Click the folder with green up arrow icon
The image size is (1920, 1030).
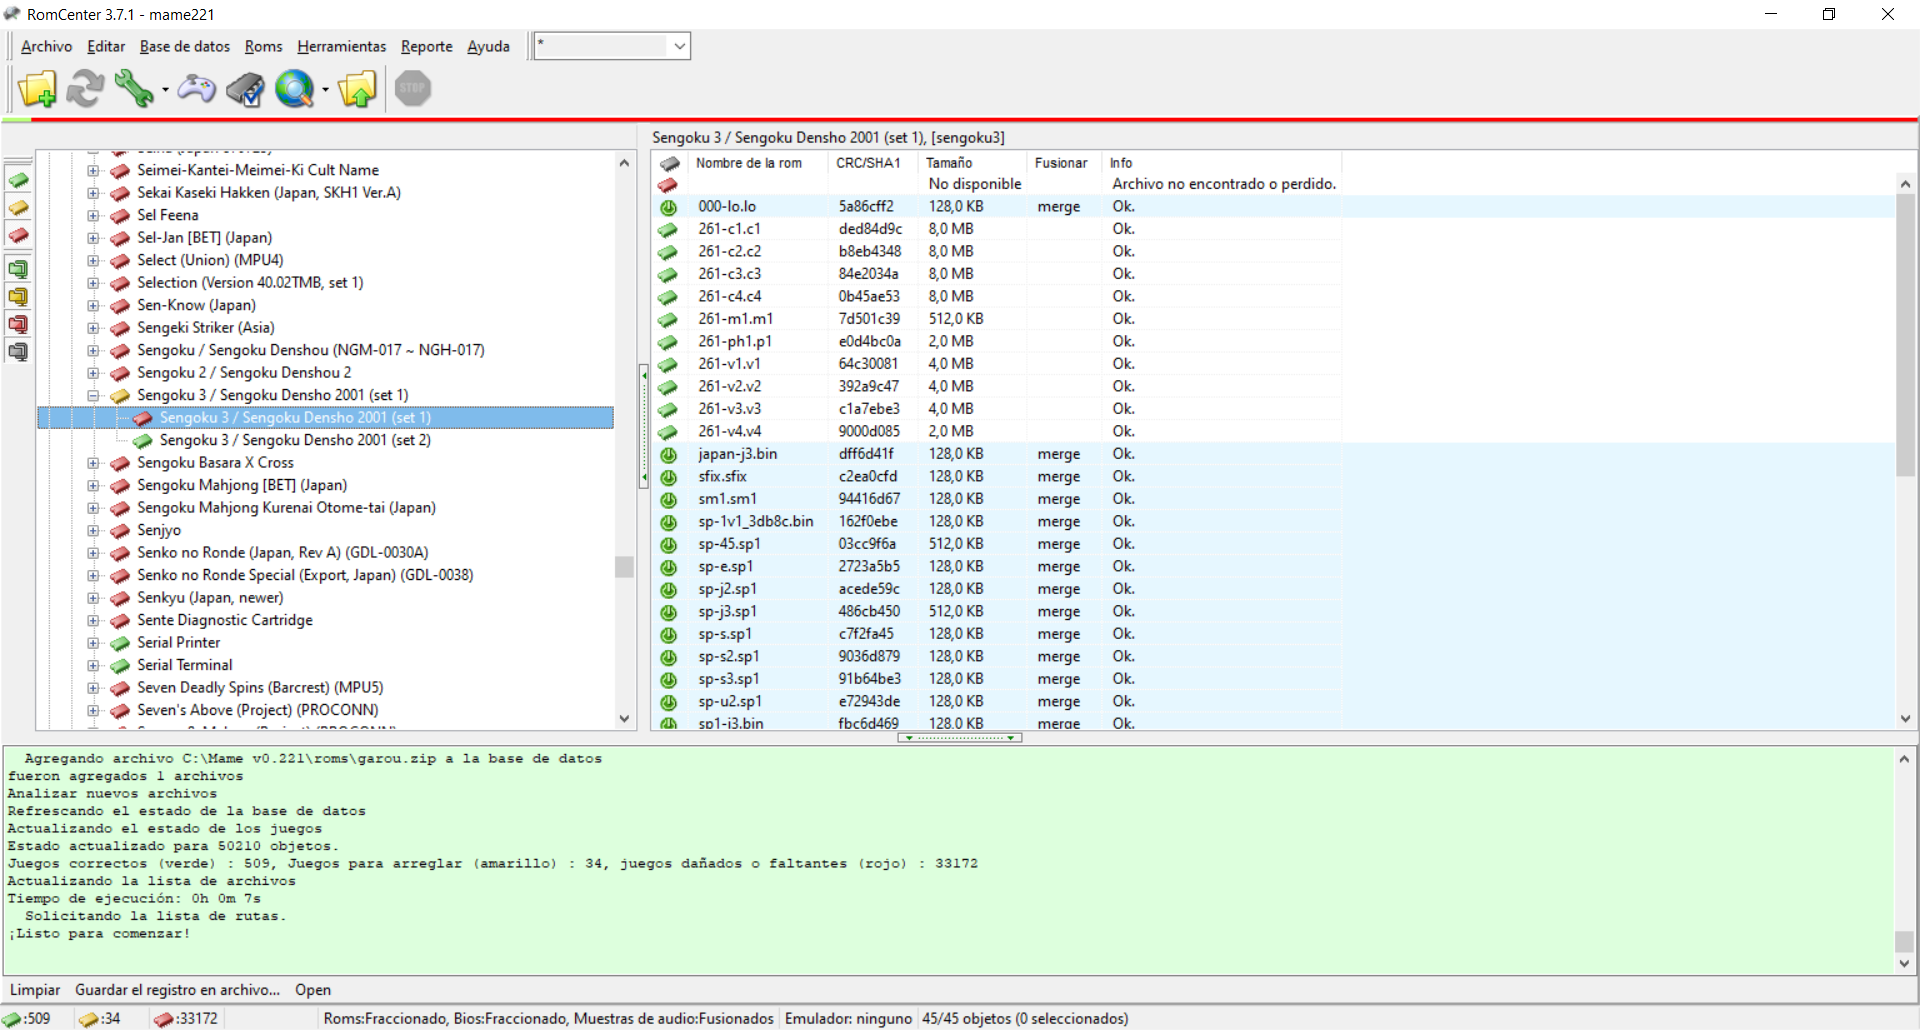(357, 89)
